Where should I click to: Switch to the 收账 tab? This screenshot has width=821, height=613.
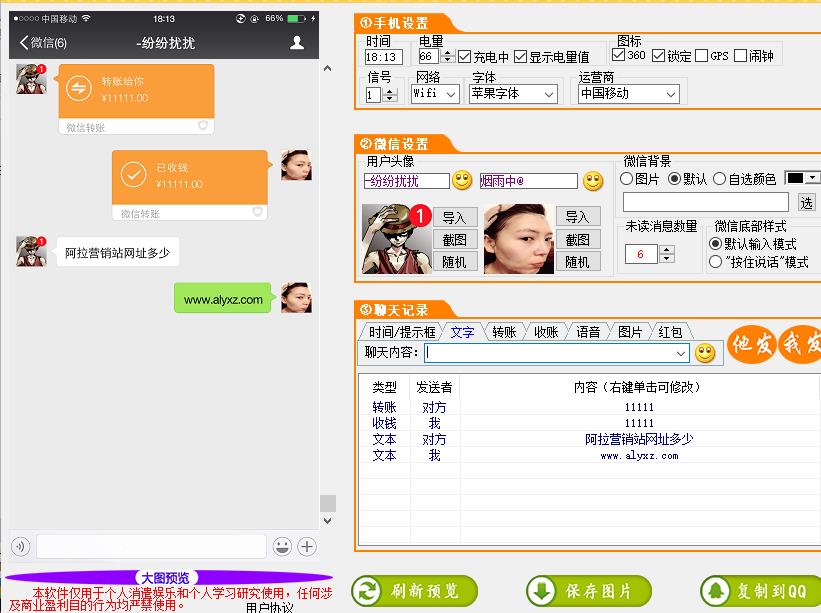tap(546, 332)
